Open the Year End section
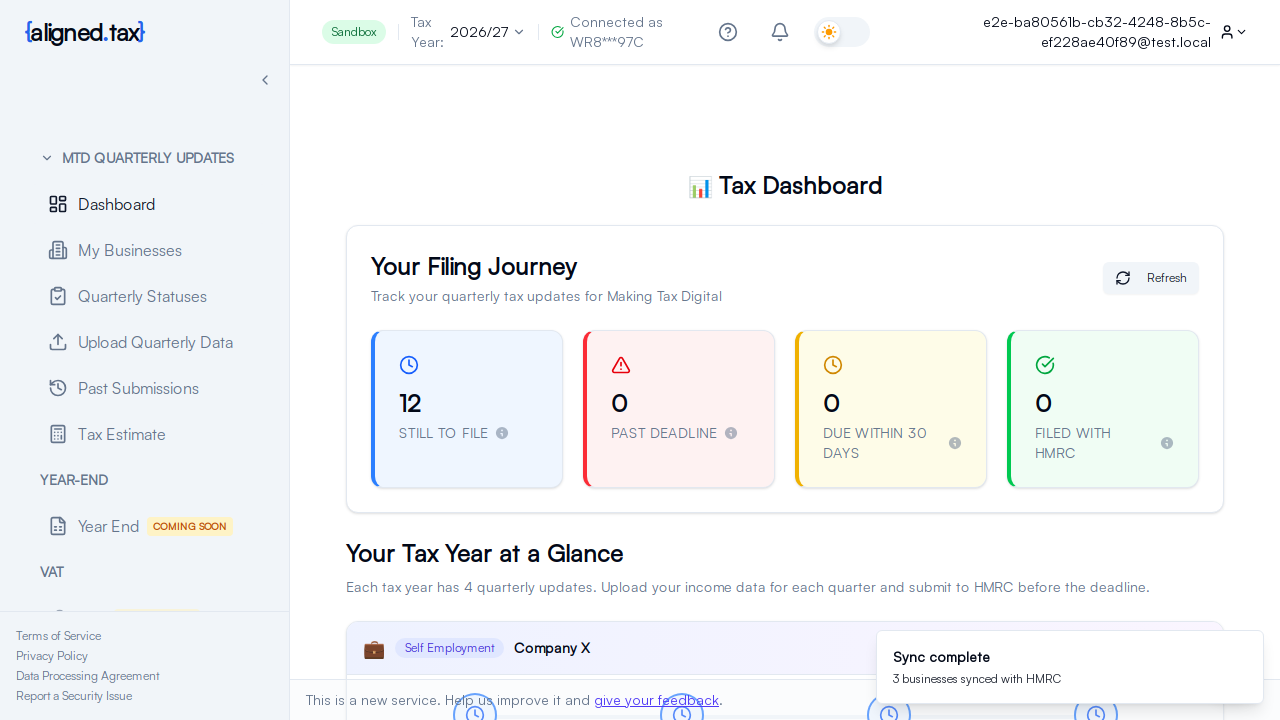1280x720 pixels. pos(109,526)
